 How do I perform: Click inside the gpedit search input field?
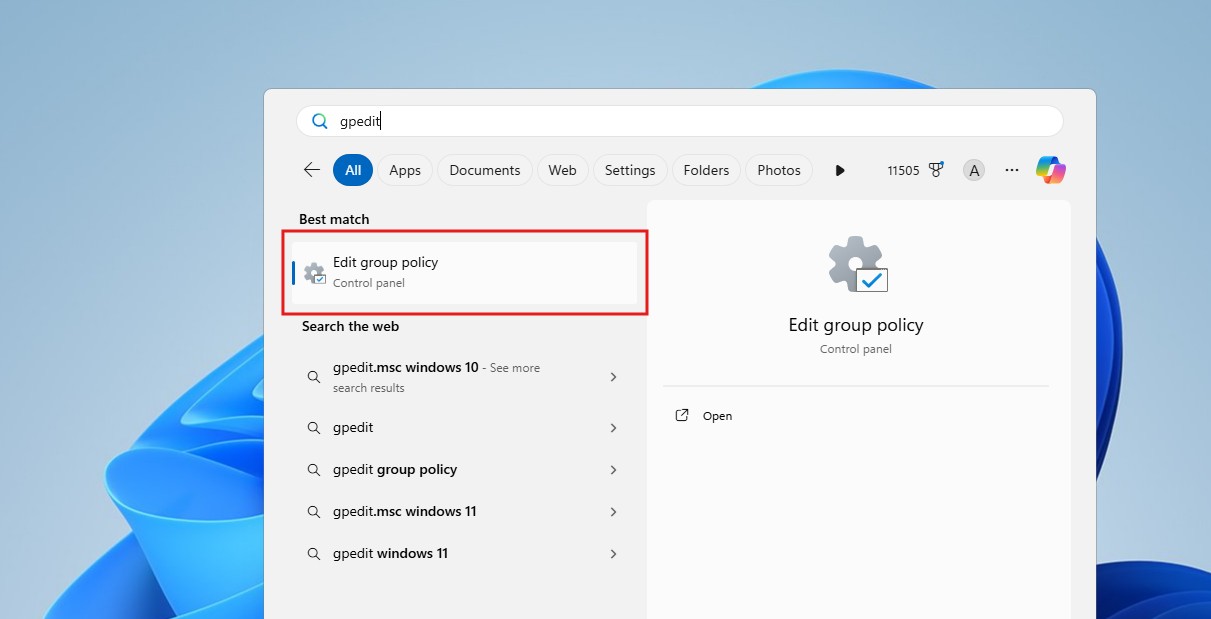click(600, 120)
